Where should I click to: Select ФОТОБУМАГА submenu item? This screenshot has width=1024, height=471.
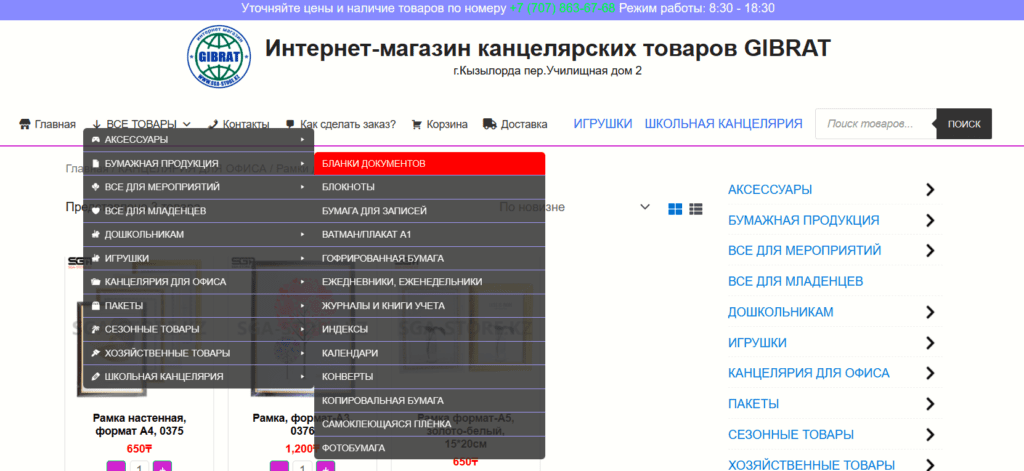tap(430, 448)
